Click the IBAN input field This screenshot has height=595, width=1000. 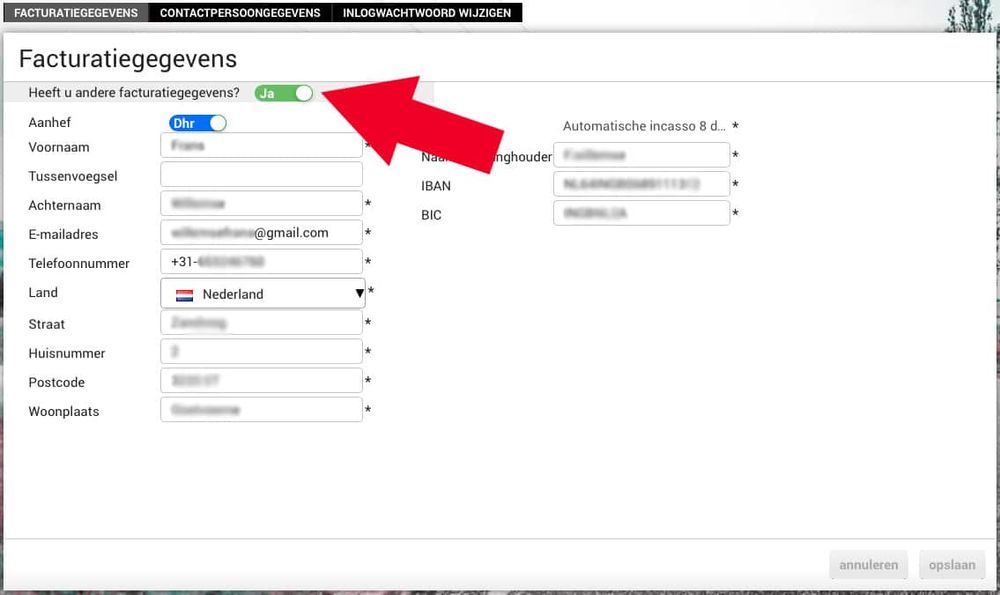pos(642,184)
